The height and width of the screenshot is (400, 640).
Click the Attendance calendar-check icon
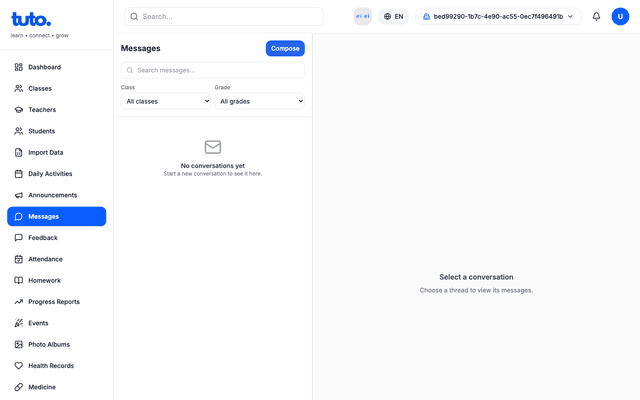tap(18, 259)
